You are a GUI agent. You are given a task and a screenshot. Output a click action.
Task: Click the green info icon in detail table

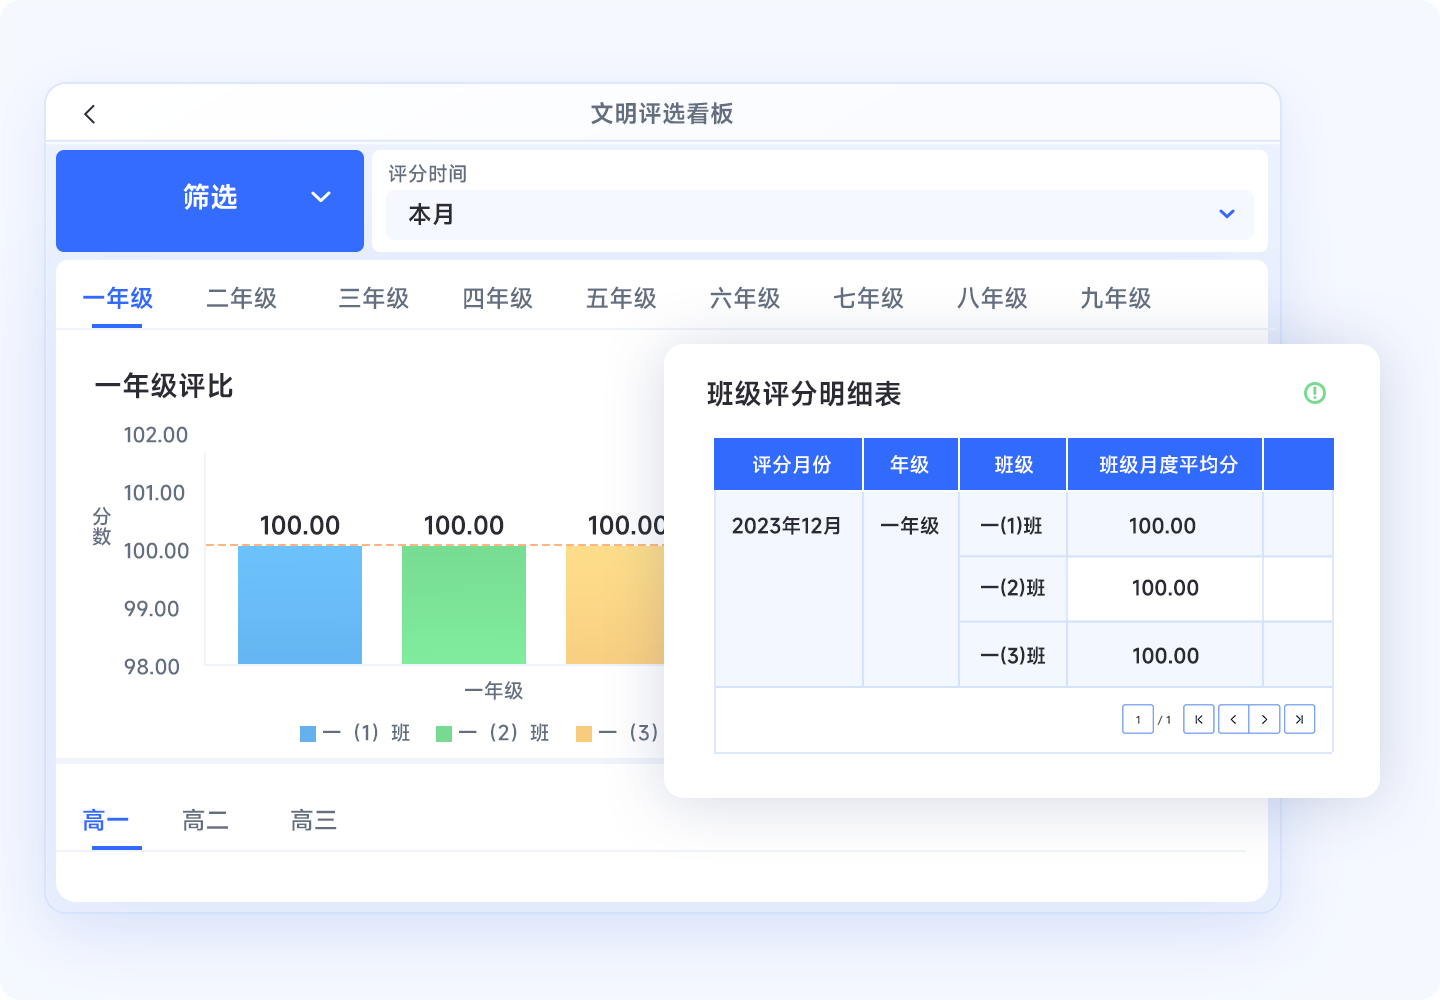tap(1315, 393)
